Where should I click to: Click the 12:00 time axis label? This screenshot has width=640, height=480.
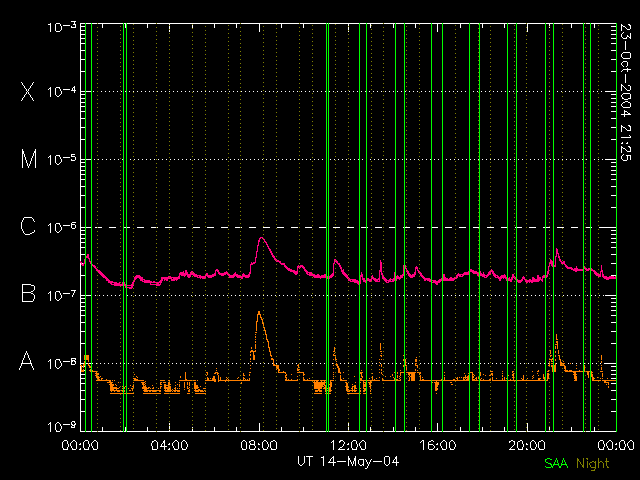point(348,445)
